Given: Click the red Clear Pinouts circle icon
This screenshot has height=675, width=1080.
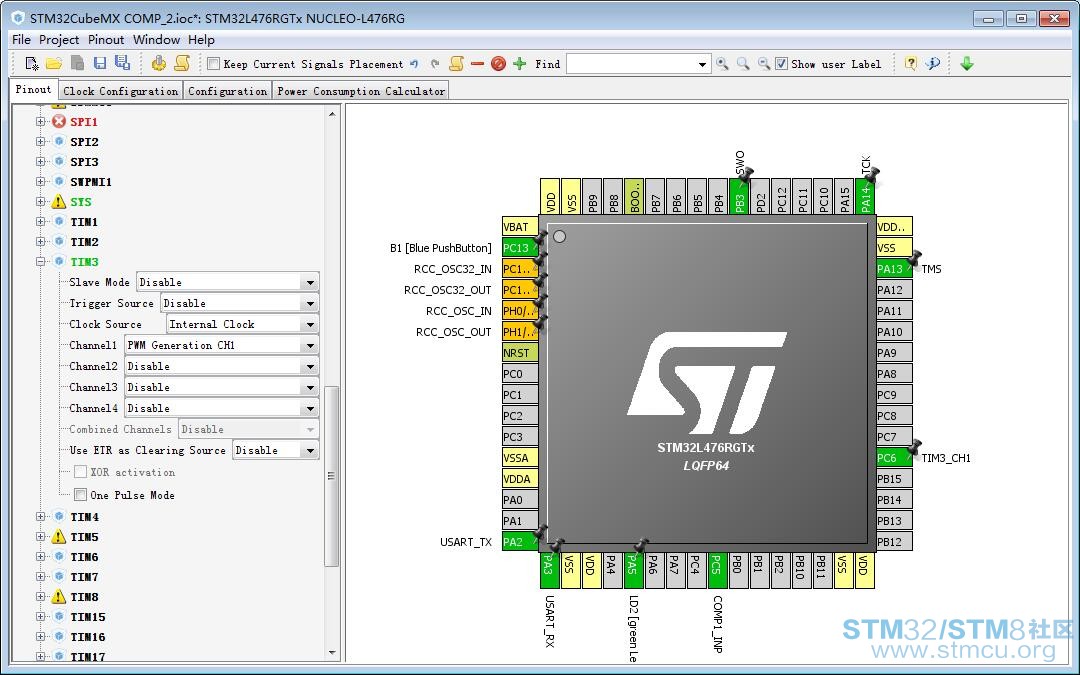Looking at the screenshot, I should click(499, 64).
